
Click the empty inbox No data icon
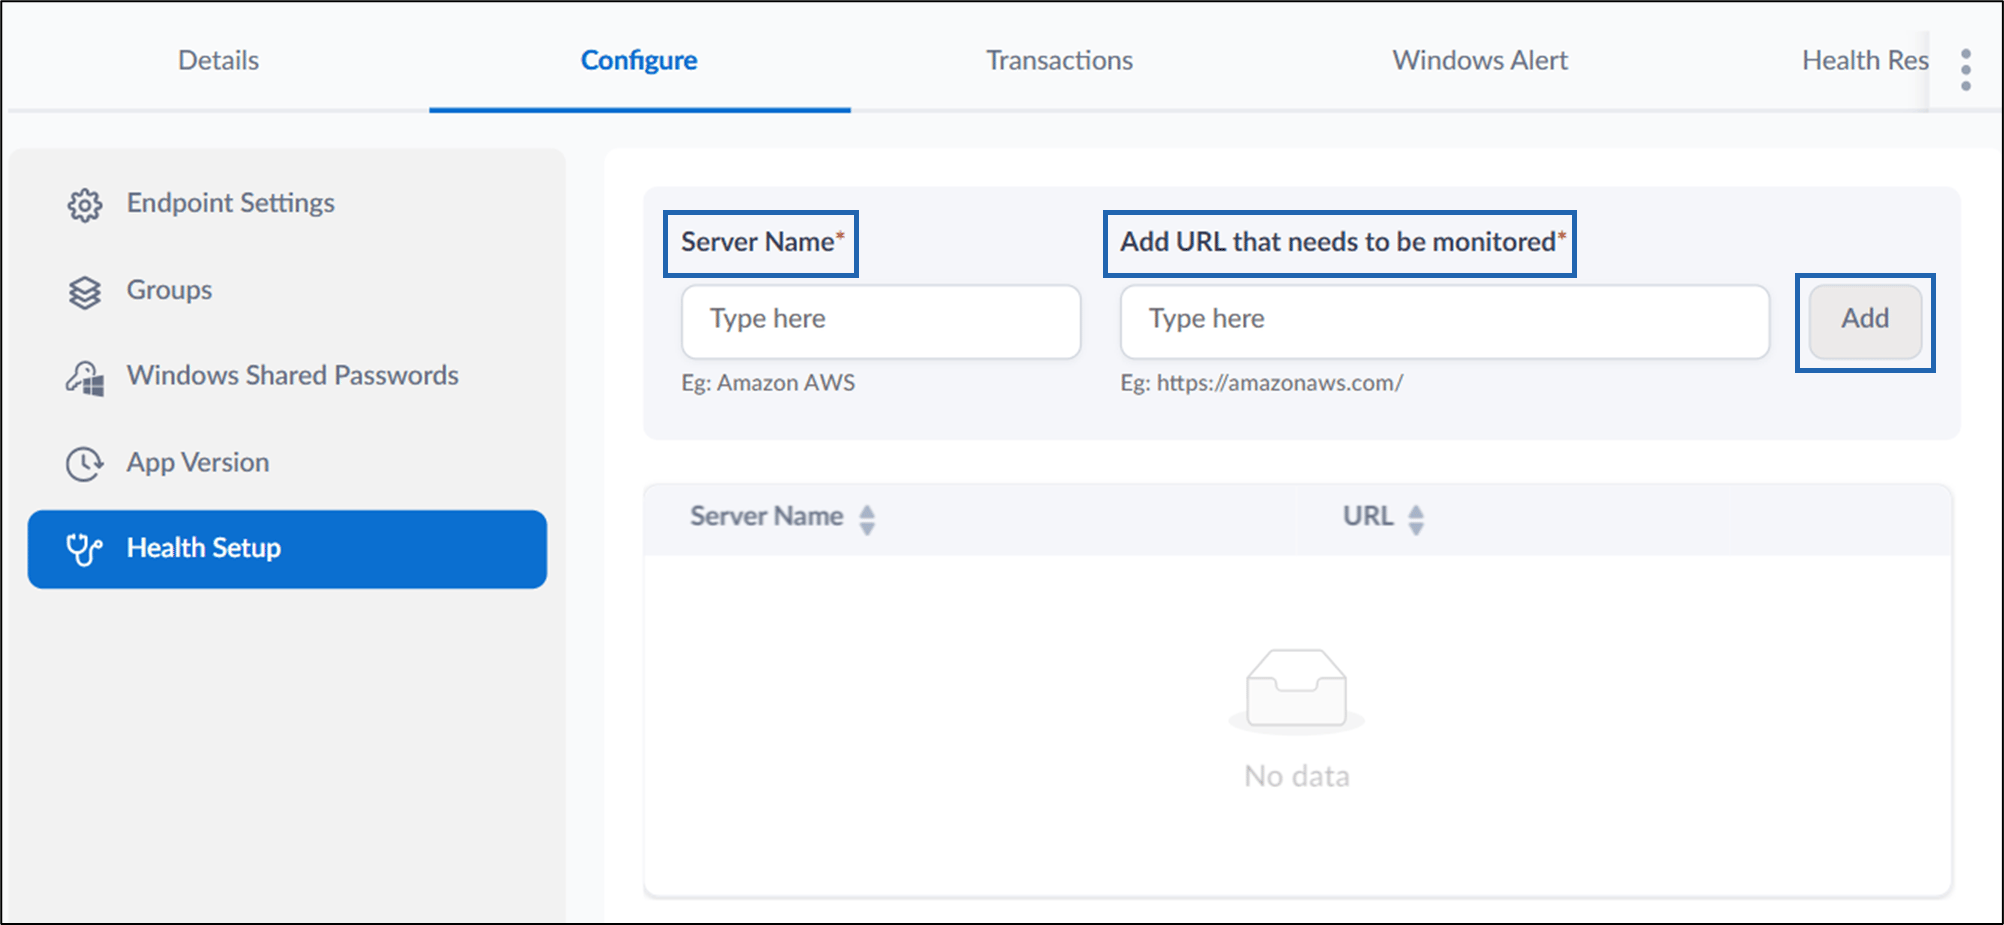pyautogui.click(x=1297, y=690)
